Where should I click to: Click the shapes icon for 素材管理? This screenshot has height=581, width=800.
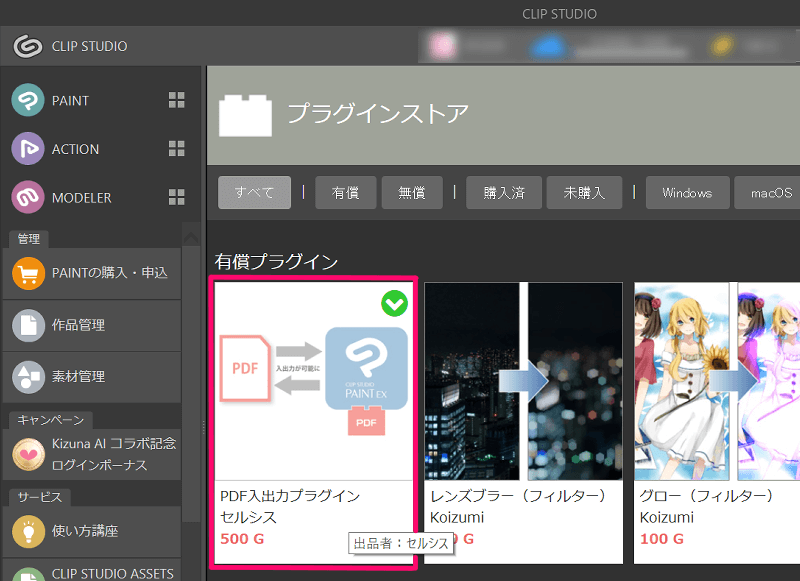tap(29, 377)
